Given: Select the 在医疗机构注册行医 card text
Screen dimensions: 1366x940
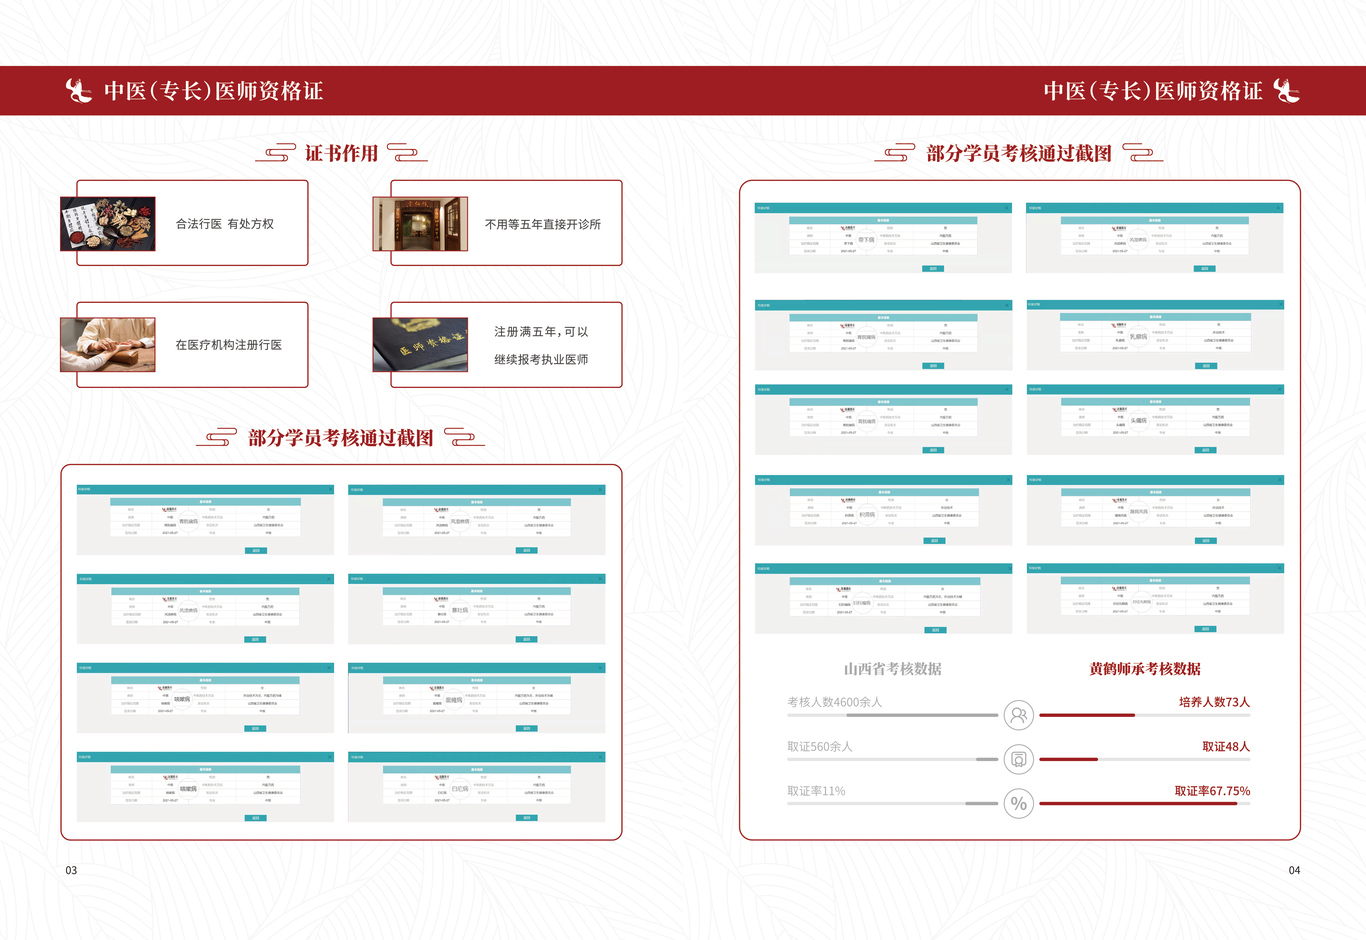Looking at the screenshot, I should click(x=229, y=345).
